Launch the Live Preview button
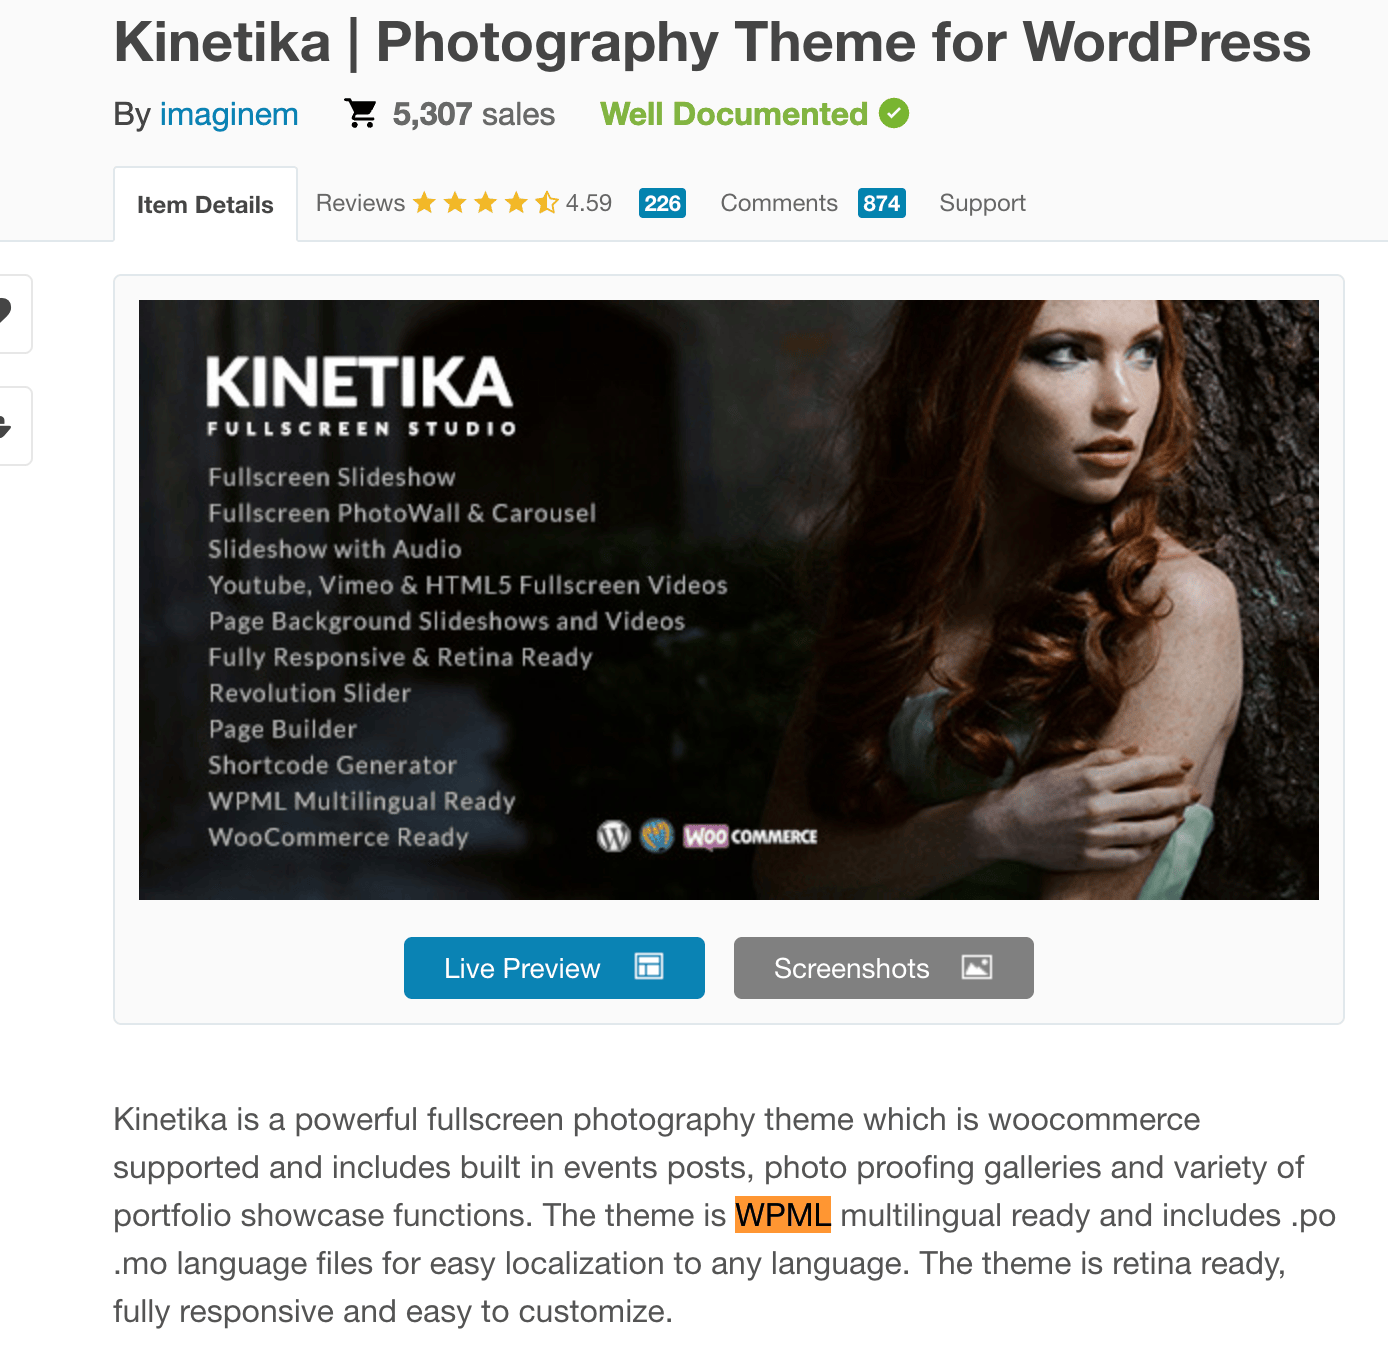1388x1372 pixels. coord(554,968)
